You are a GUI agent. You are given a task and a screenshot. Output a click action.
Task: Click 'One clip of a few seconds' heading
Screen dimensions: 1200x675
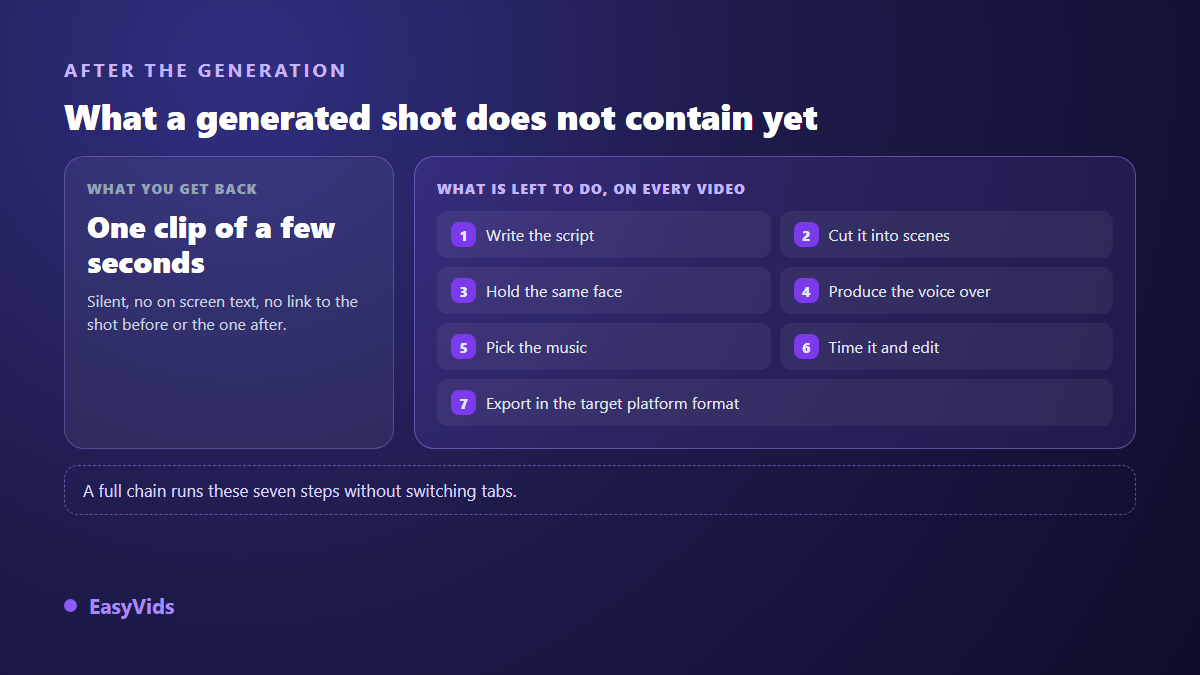[211, 245]
